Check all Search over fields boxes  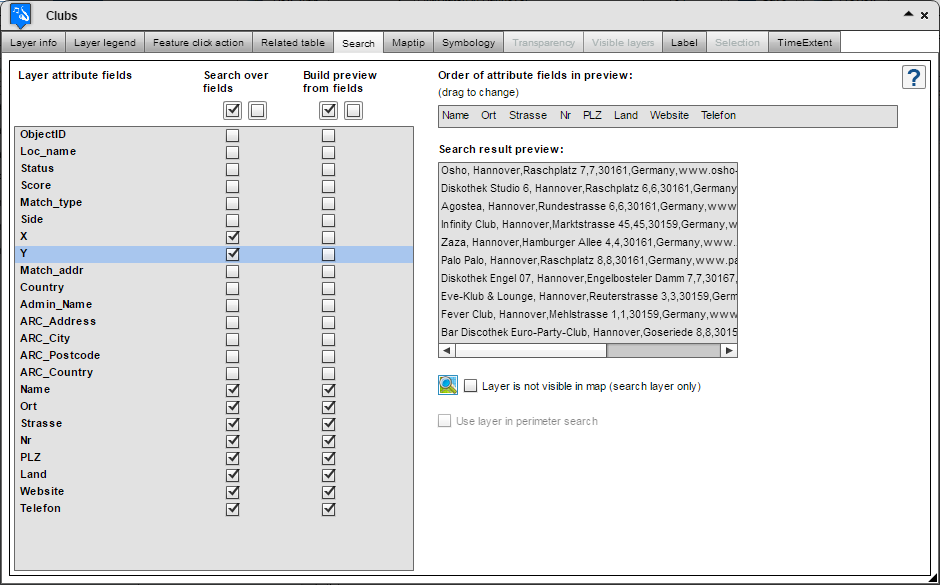click(x=233, y=110)
